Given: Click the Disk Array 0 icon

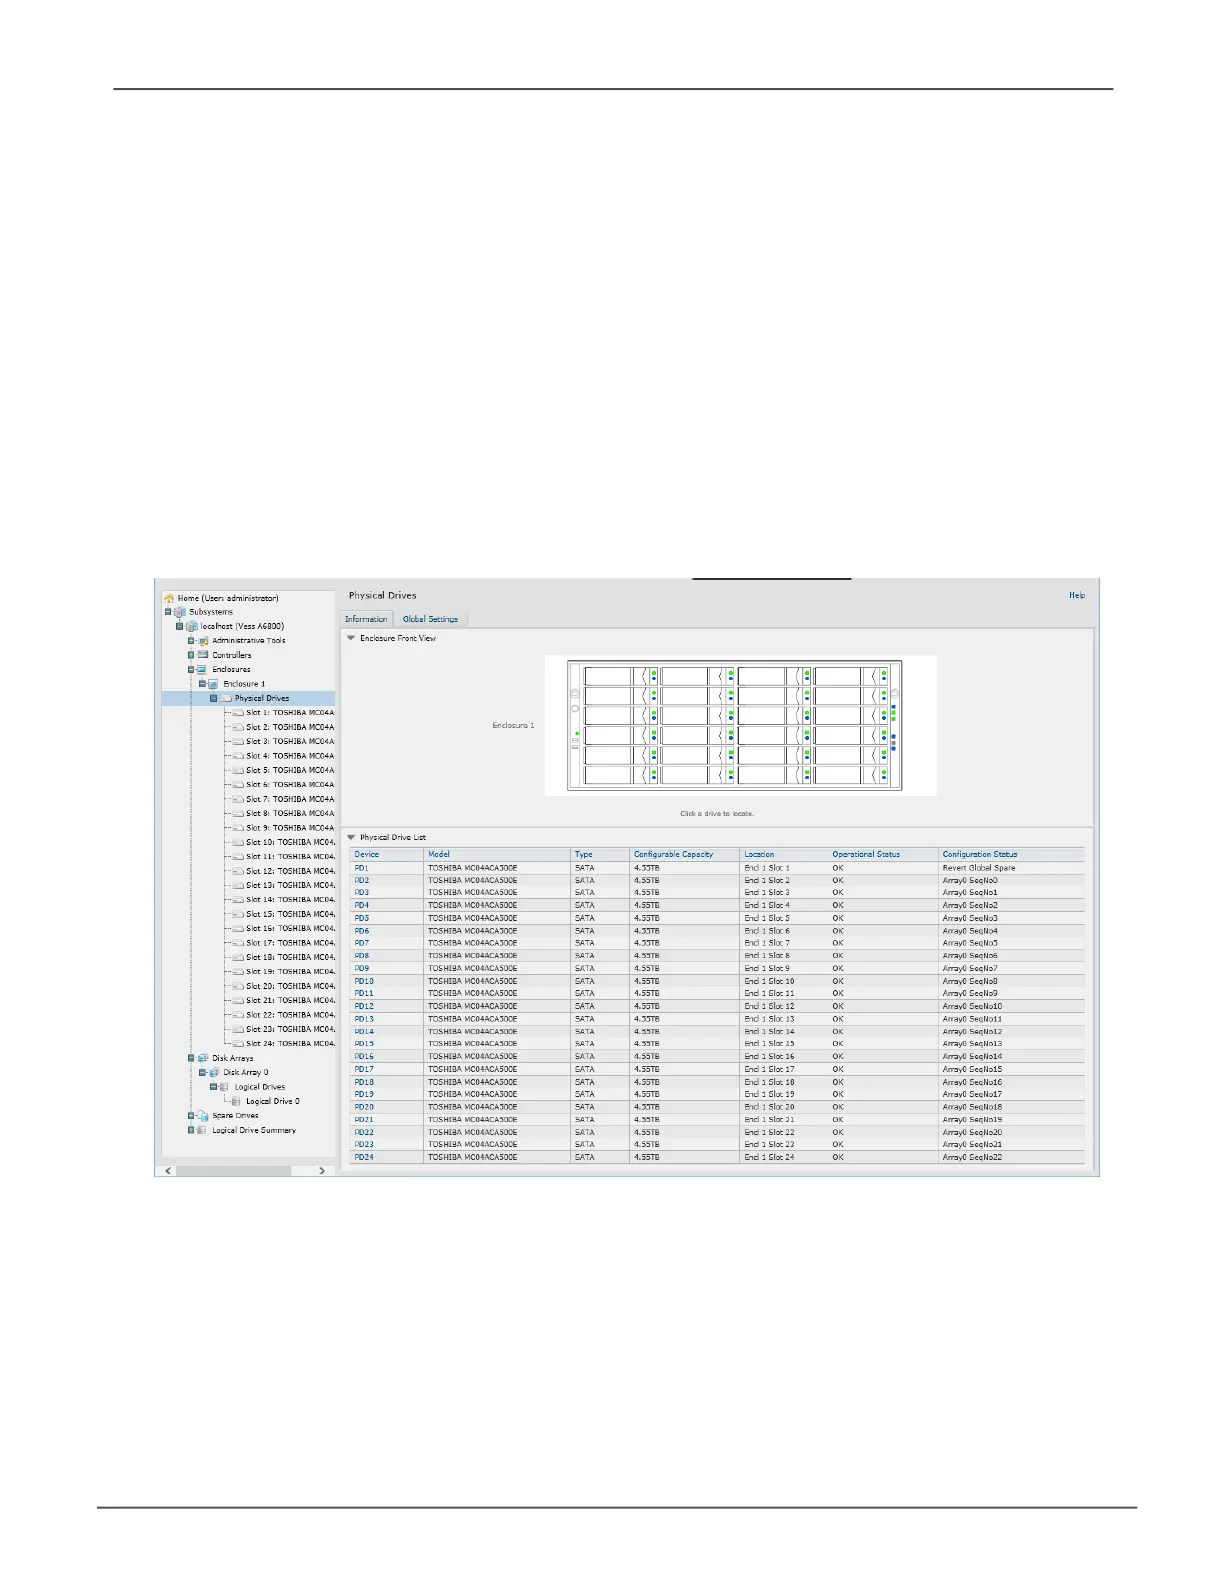Looking at the screenshot, I should pos(214,1072).
